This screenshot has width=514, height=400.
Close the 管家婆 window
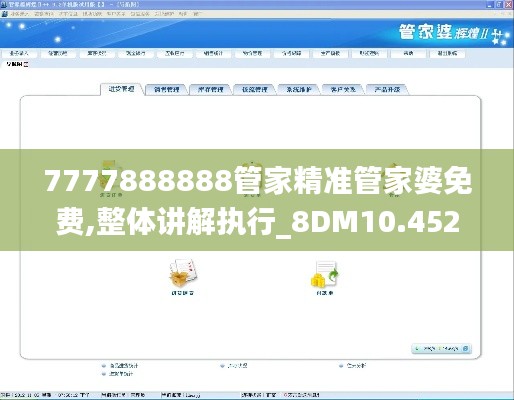coord(508,5)
